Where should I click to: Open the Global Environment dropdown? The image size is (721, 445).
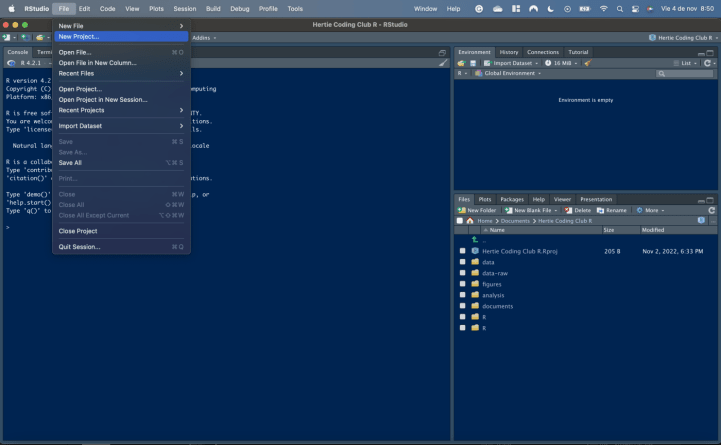point(508,74)
